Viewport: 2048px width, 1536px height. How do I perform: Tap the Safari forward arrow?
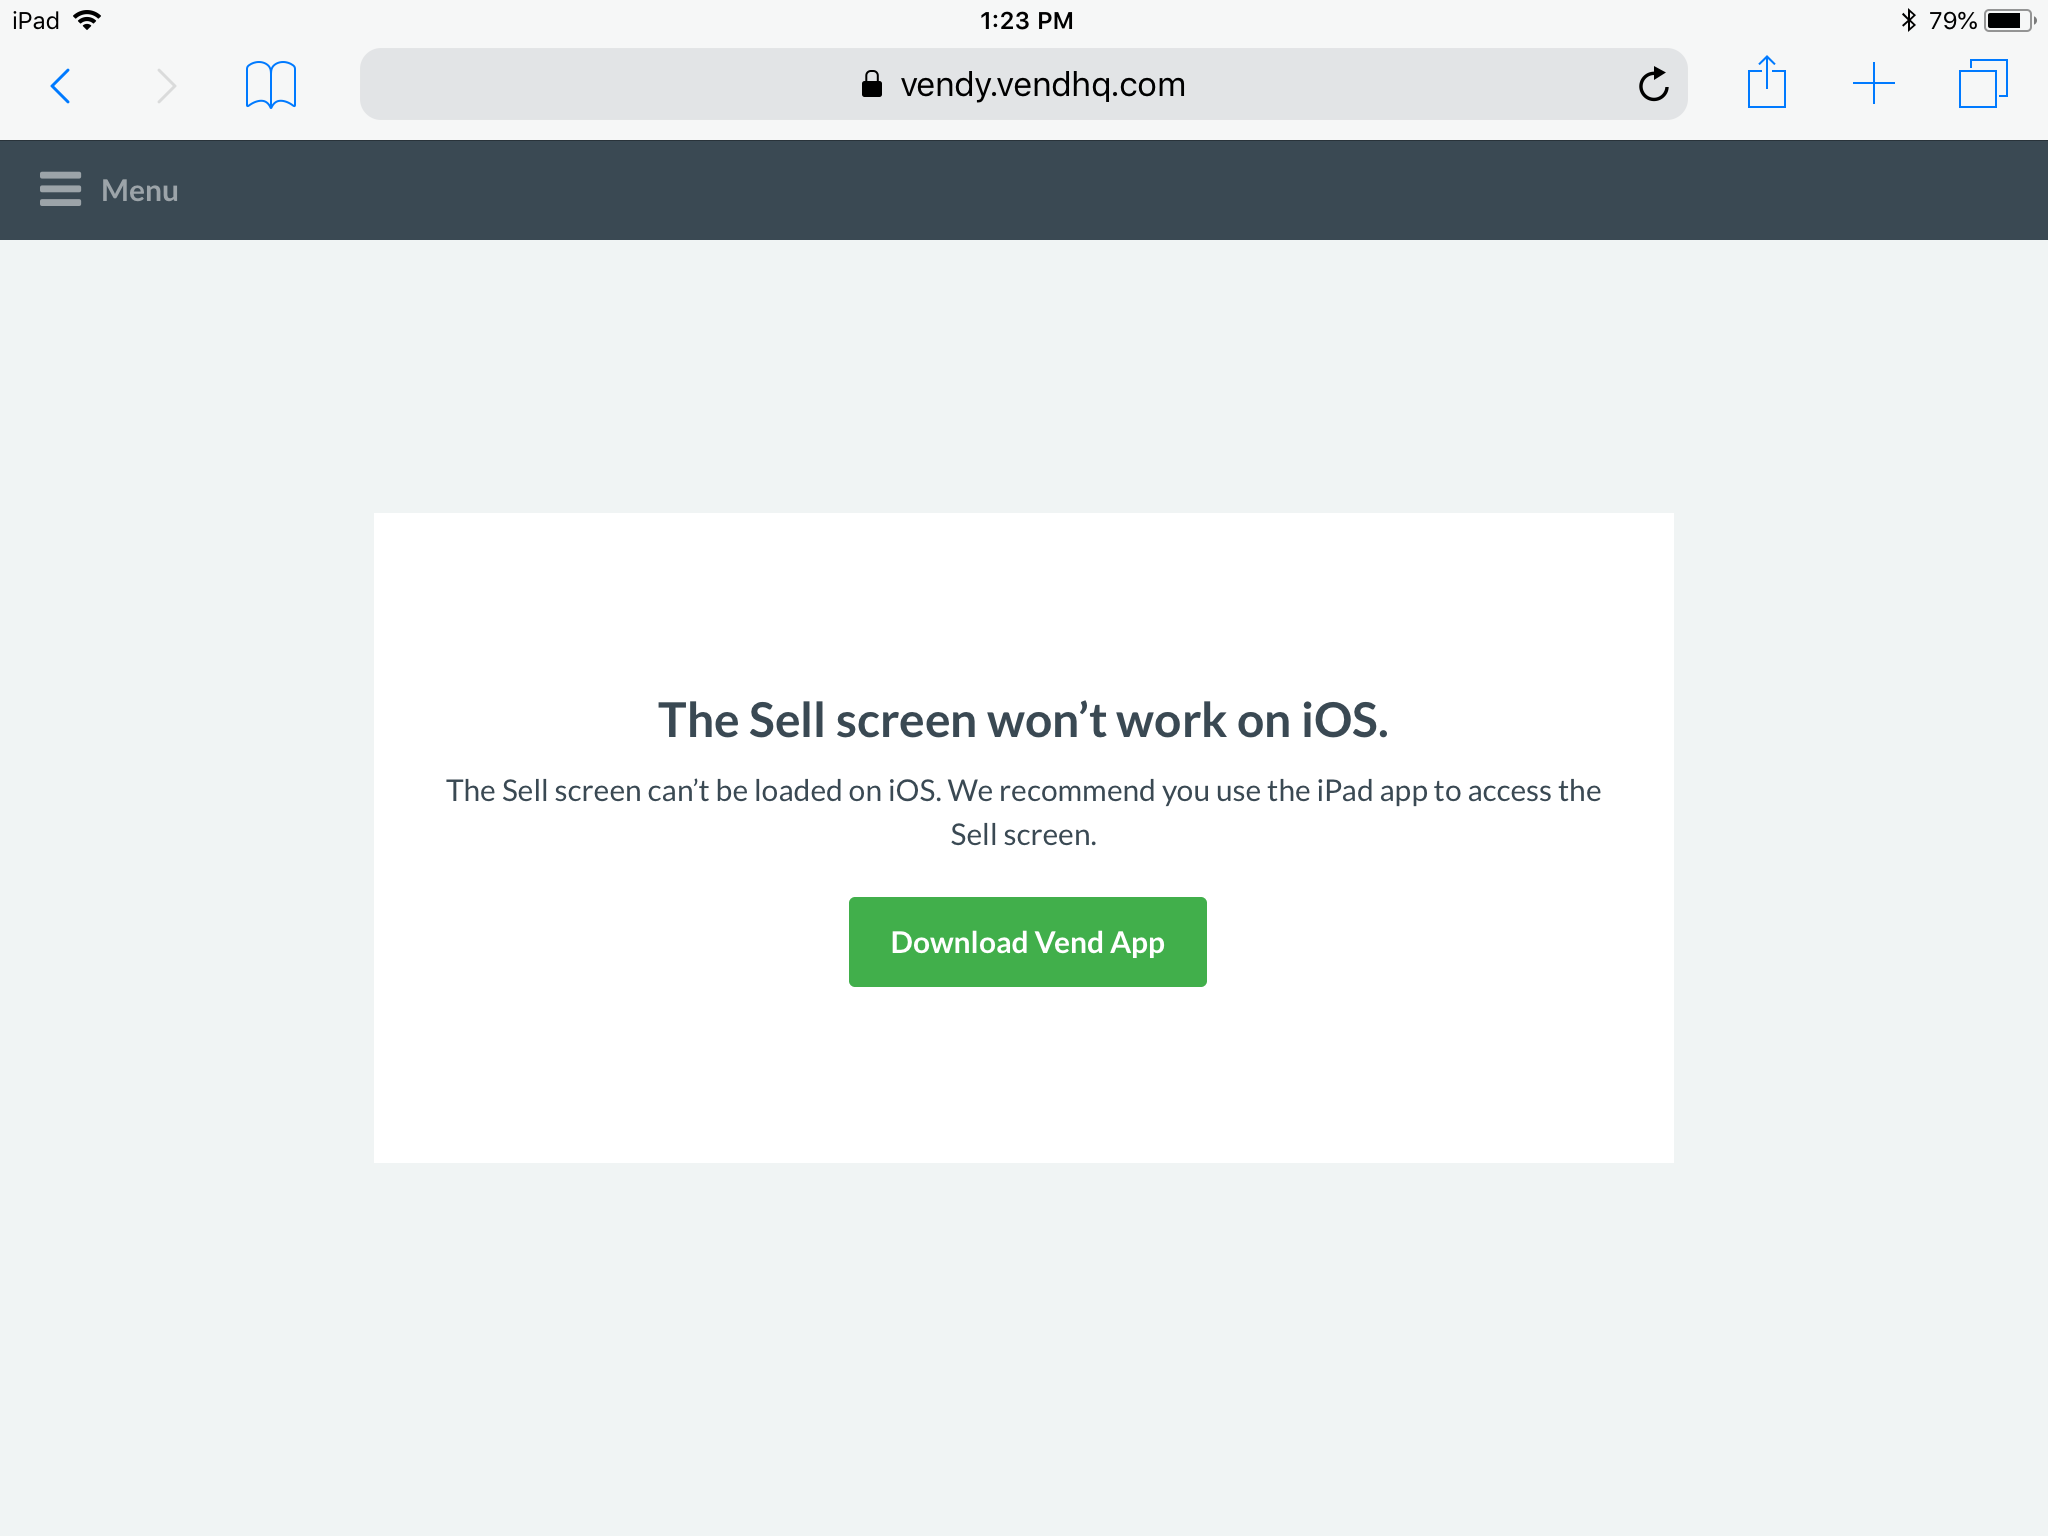[x=166, y=86]
